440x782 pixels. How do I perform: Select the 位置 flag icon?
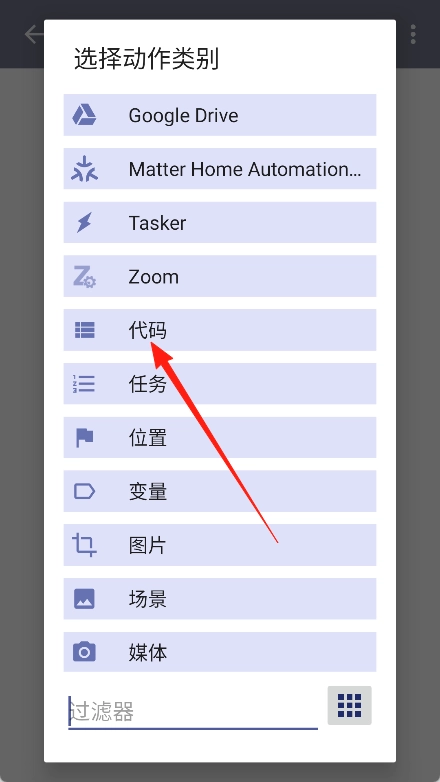[84, 438]
